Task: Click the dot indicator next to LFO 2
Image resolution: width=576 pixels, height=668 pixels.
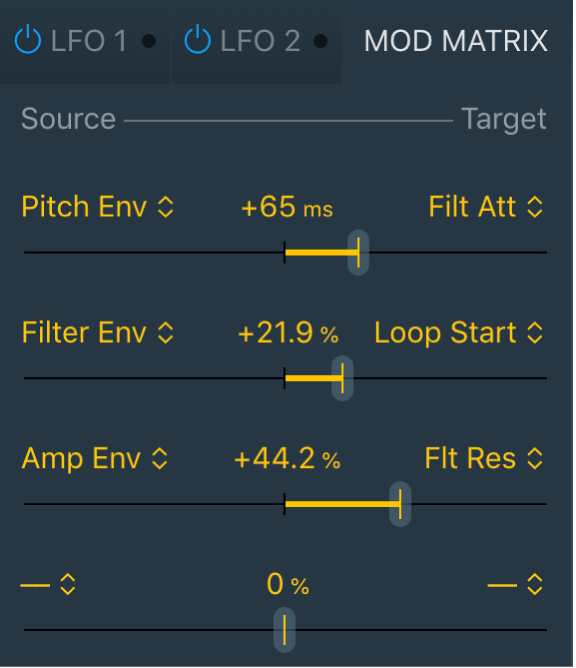Action: click(x=320, y=41)
